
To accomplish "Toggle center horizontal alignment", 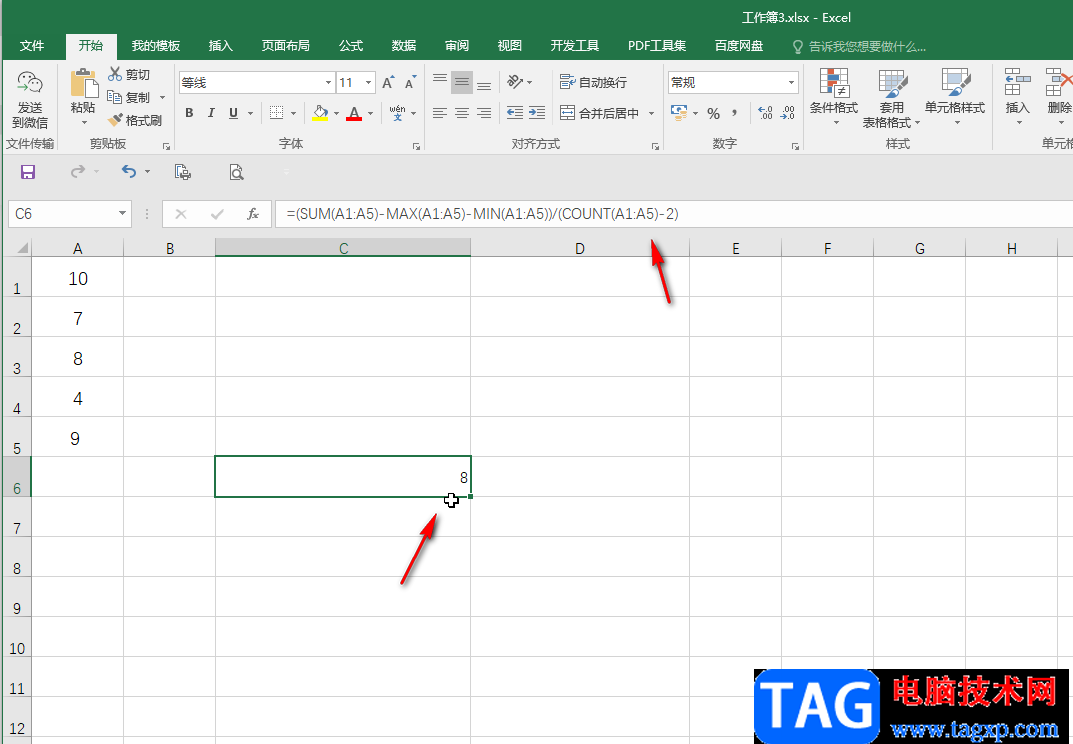I will pyautogui.click(x=462, y=113).
